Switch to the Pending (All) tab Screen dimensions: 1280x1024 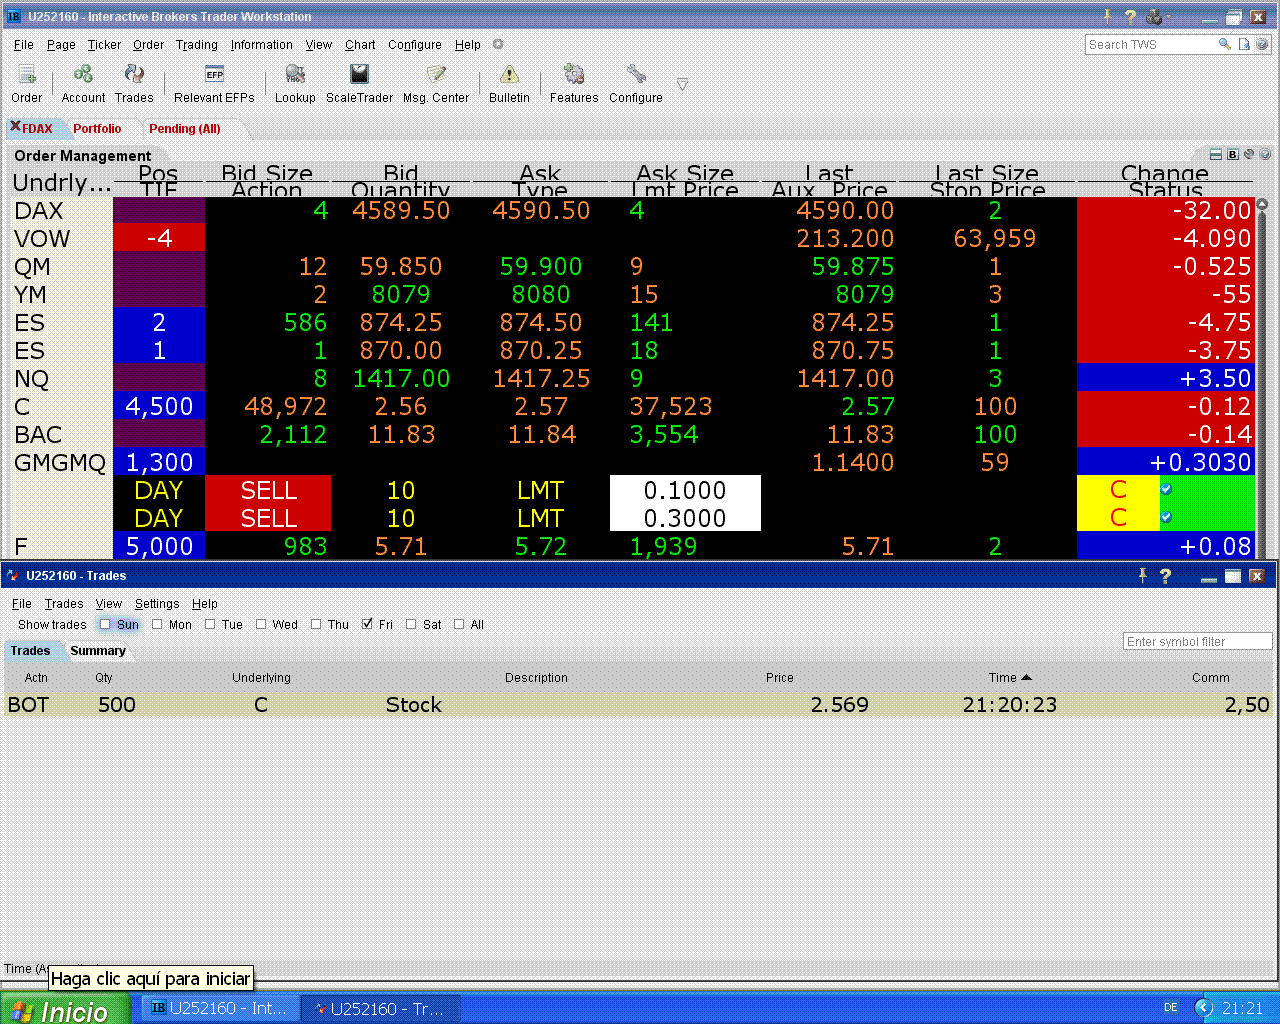pos(185,129)
